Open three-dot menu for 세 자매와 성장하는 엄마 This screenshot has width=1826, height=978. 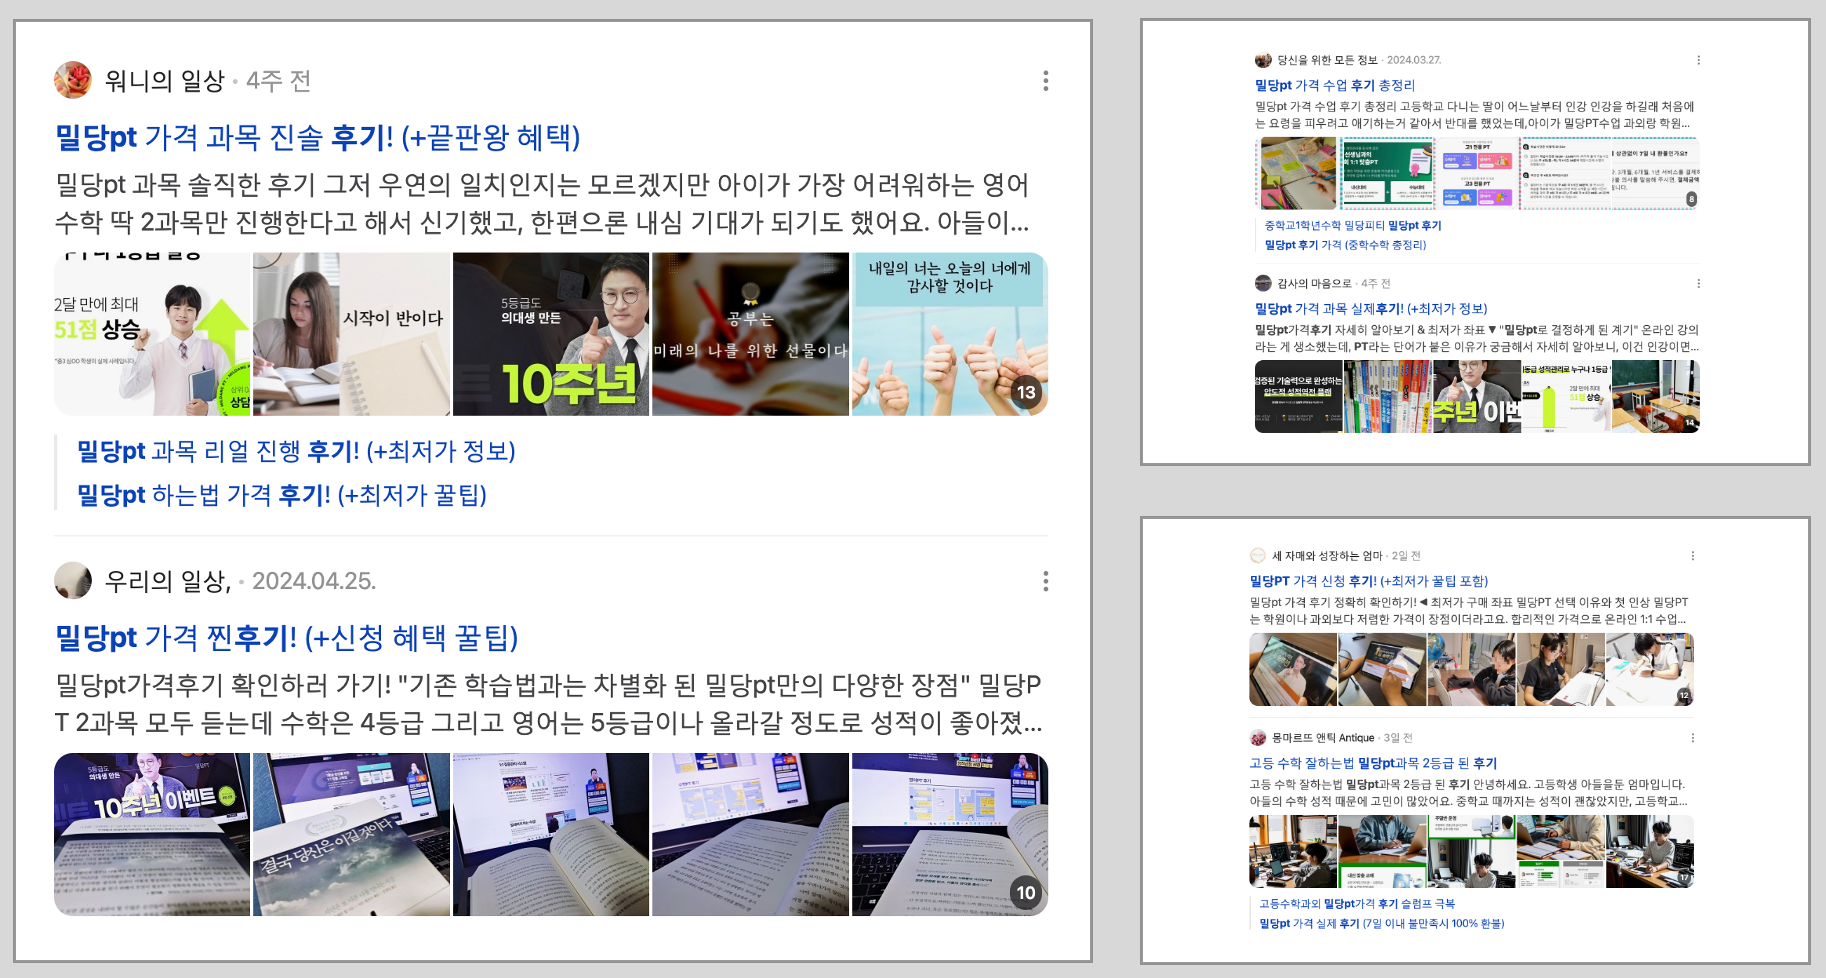tap(1692, 555)
